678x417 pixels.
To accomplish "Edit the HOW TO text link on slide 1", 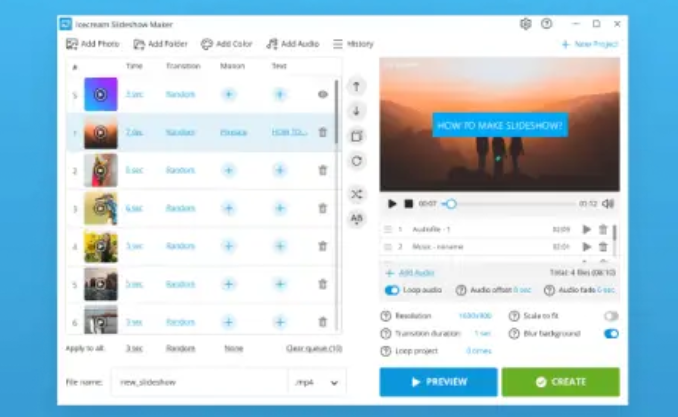I will pyautogui.click(x=290, y=132).
